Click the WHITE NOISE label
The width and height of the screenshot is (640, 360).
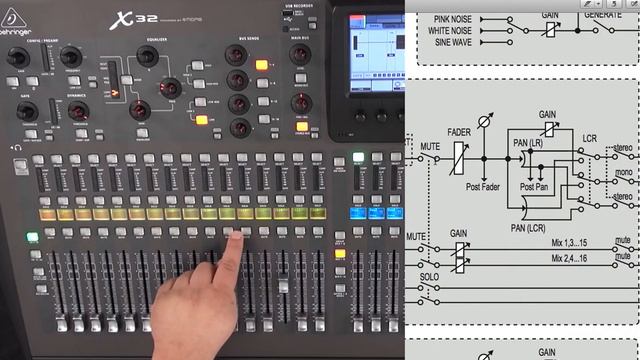click(450, 31)
